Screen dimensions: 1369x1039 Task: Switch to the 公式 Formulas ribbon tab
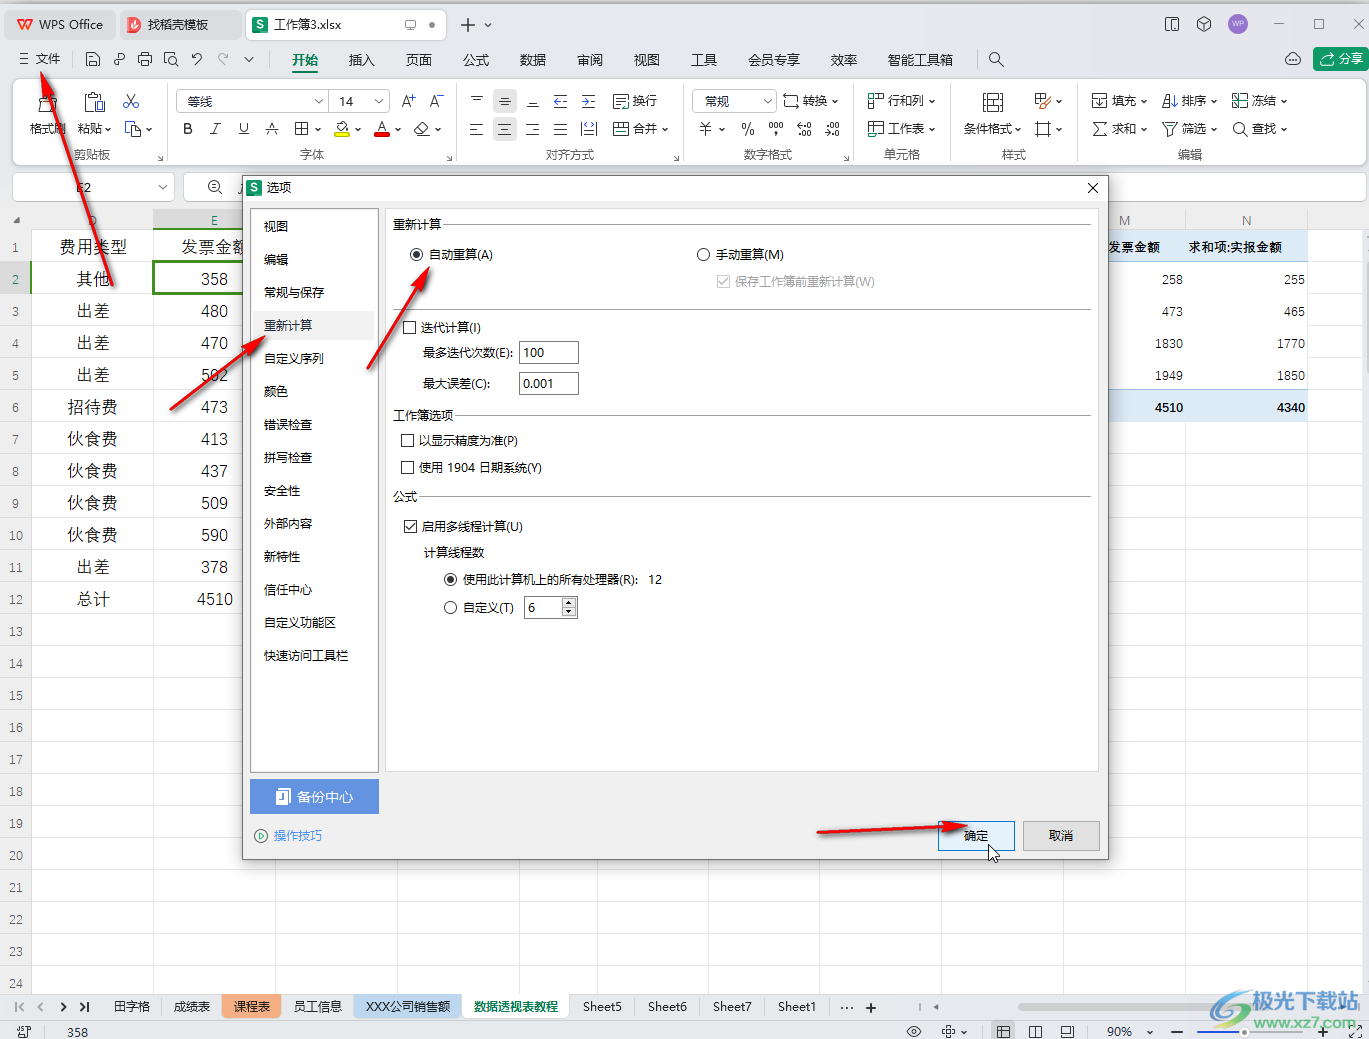[476, 60]
